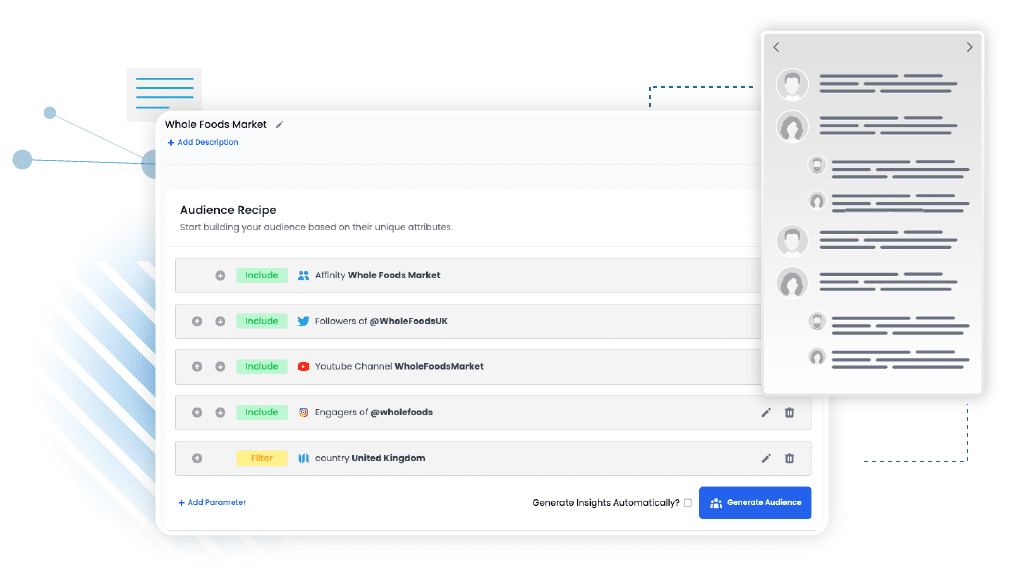Viewport: 1012px width, 586px height.
Task: Click the Add Parameter link
Action: click(x=212, y=503)
